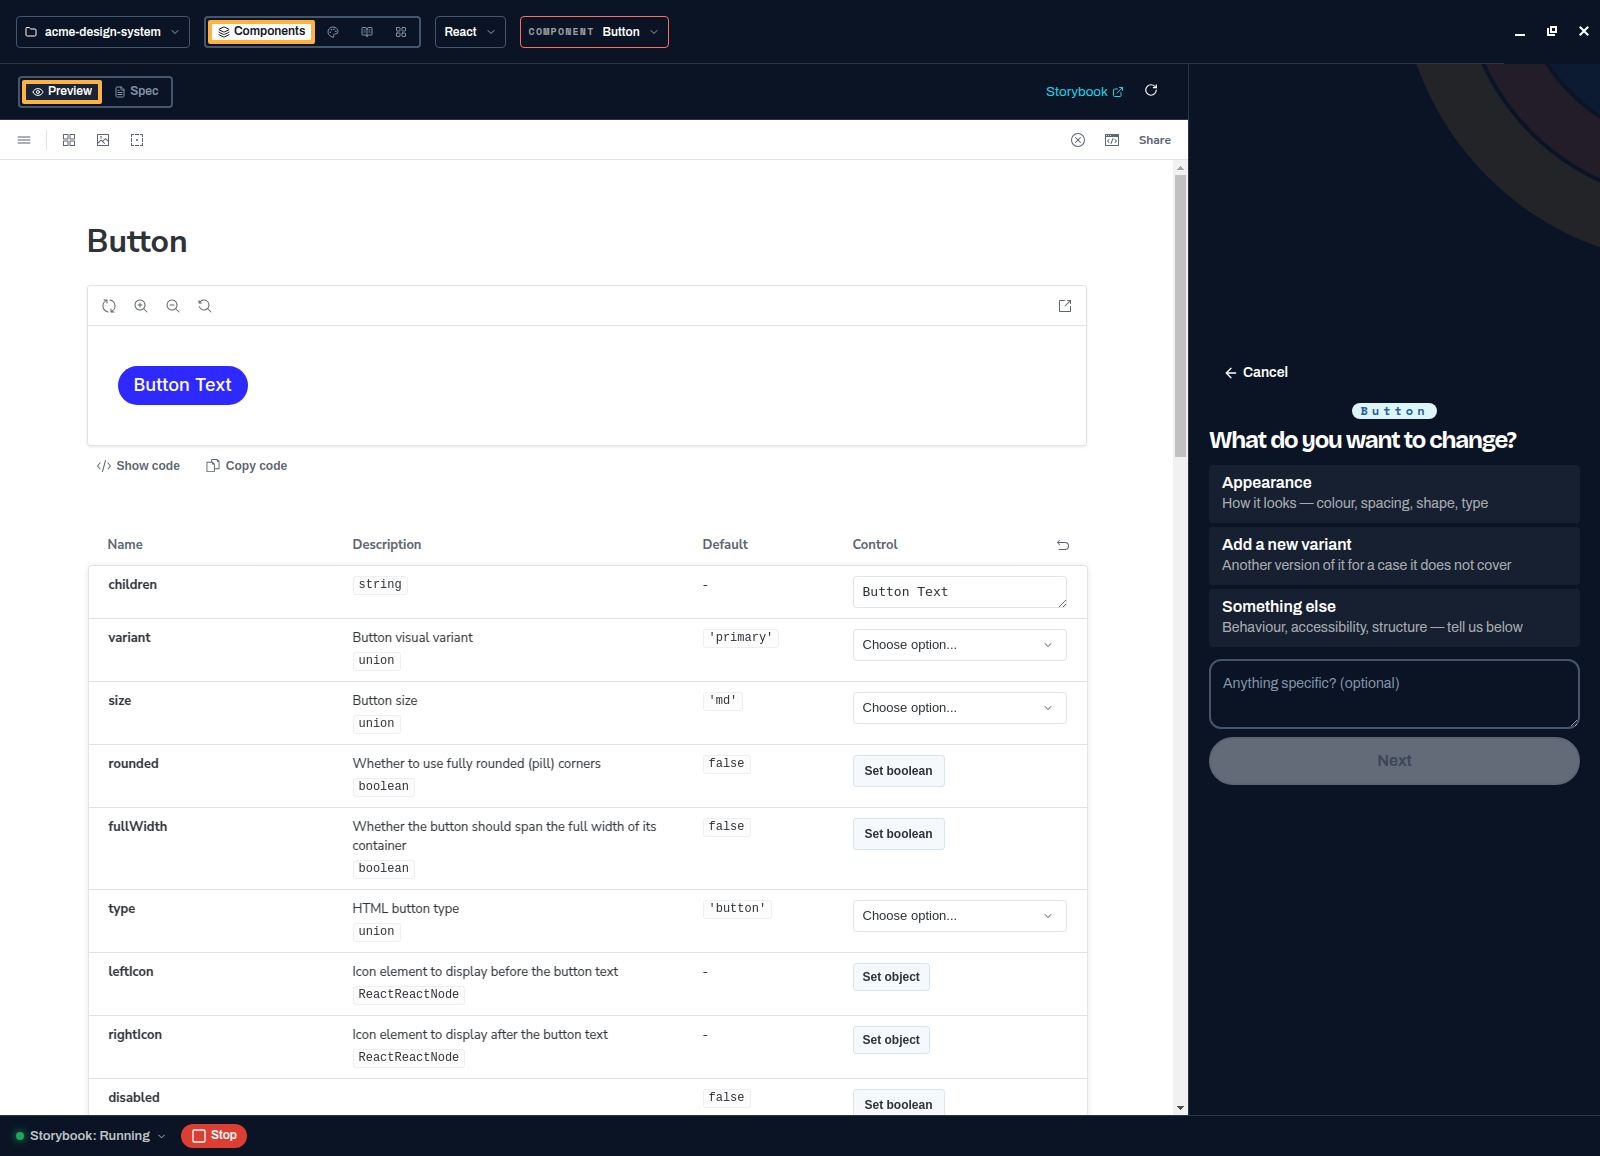The height and width of the screenshot is (1156, 1600).
Task: Click the 'md' default value
Action: [x=722, y=701]
